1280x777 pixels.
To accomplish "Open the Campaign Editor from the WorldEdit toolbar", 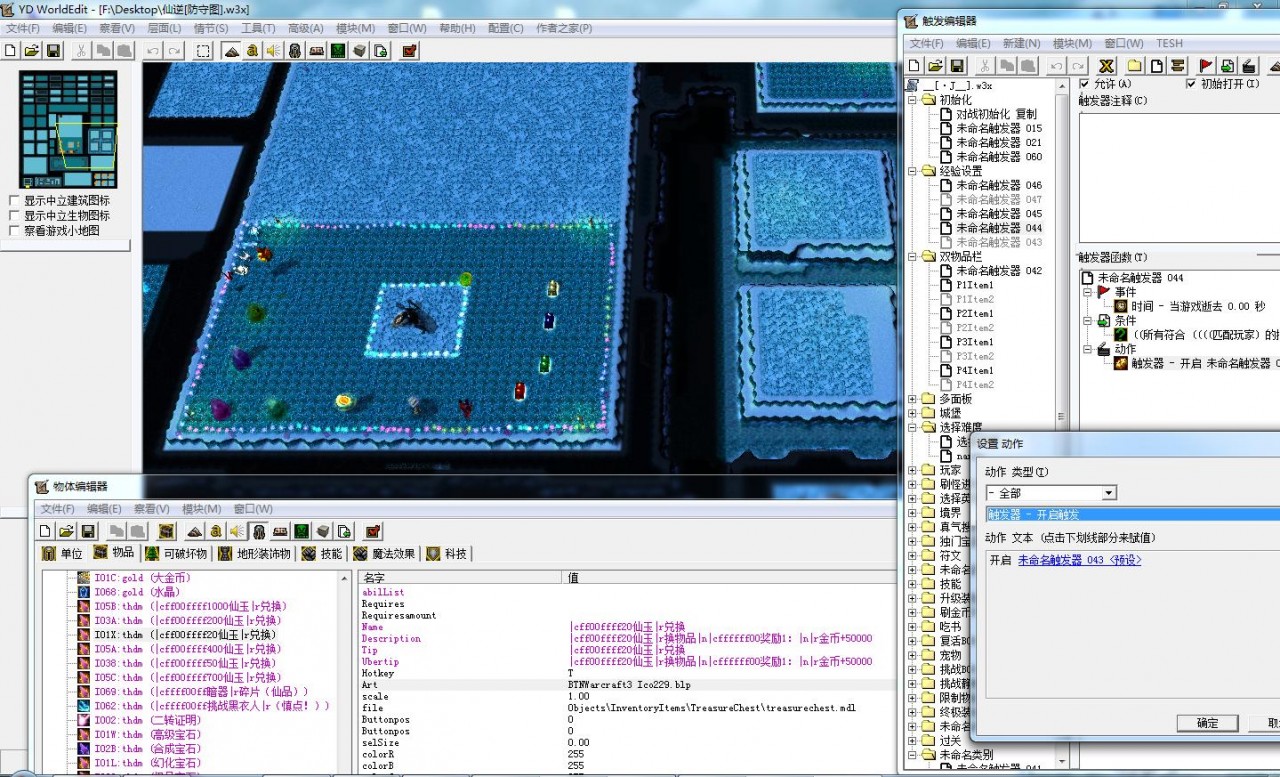I will coord(316,50).
